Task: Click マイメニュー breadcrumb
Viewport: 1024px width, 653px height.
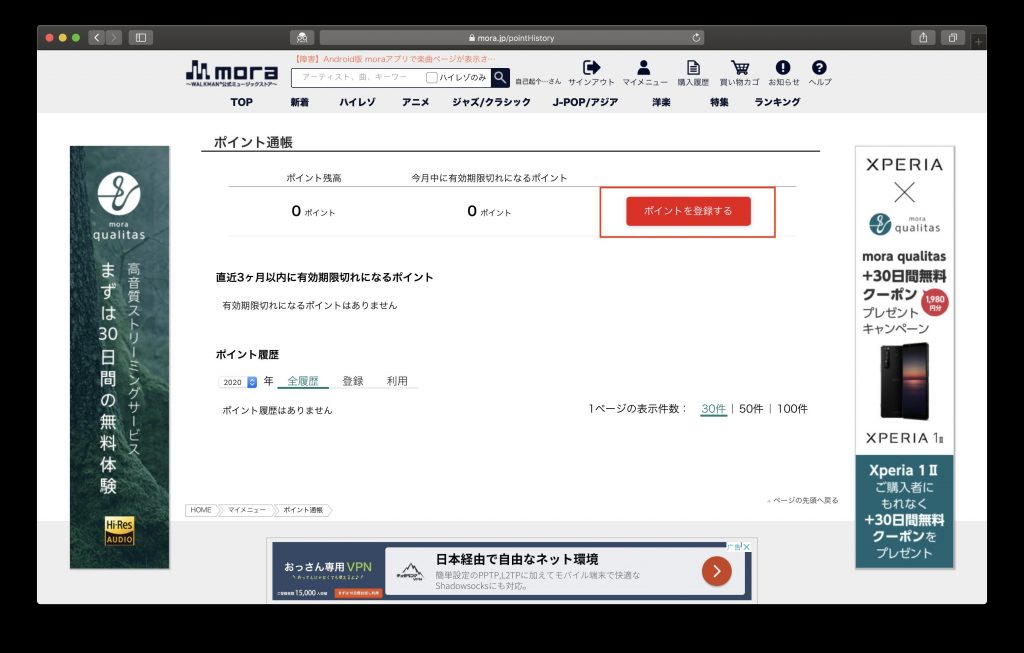Action: (247, 510)
